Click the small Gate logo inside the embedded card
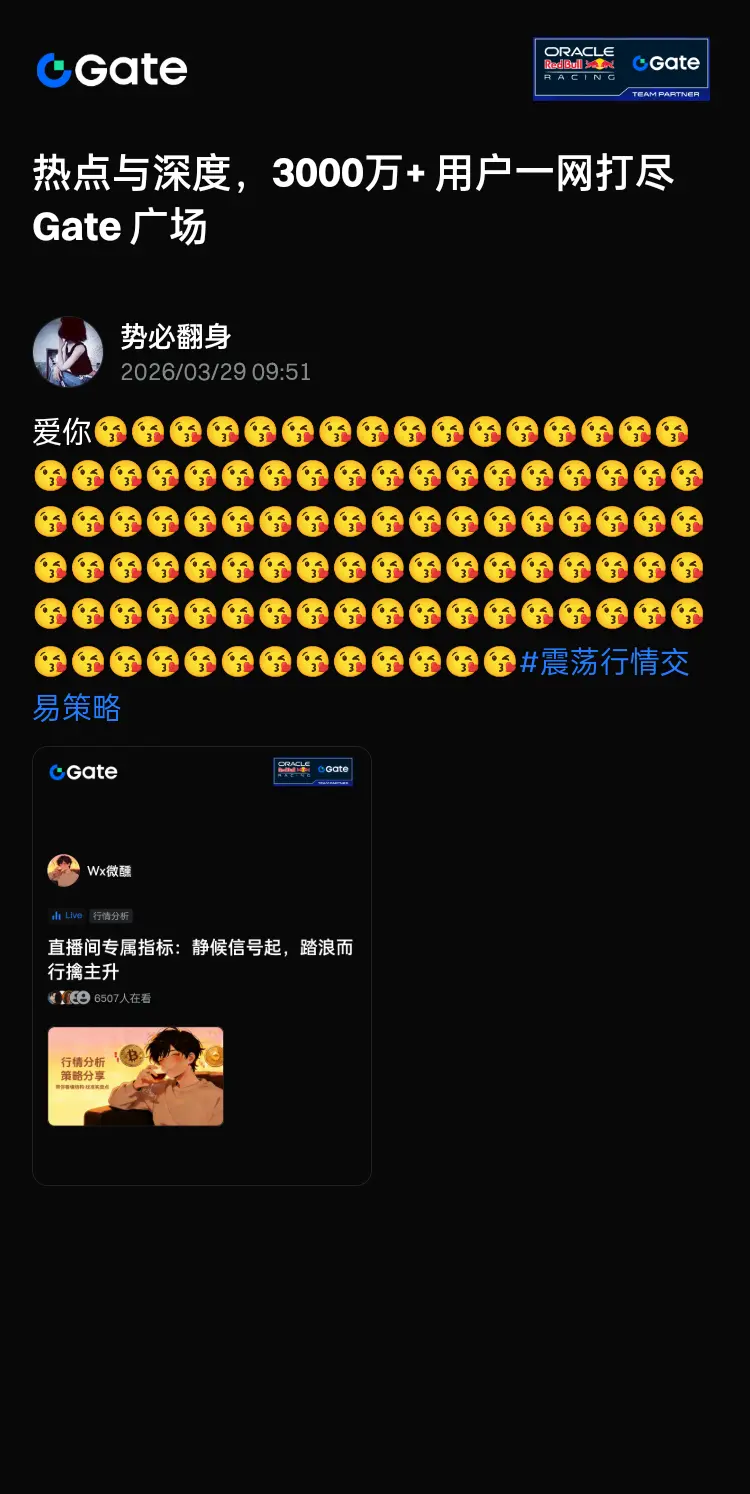Image resolution: width=750 pixels, height=1494 pixels. [83, 772]
